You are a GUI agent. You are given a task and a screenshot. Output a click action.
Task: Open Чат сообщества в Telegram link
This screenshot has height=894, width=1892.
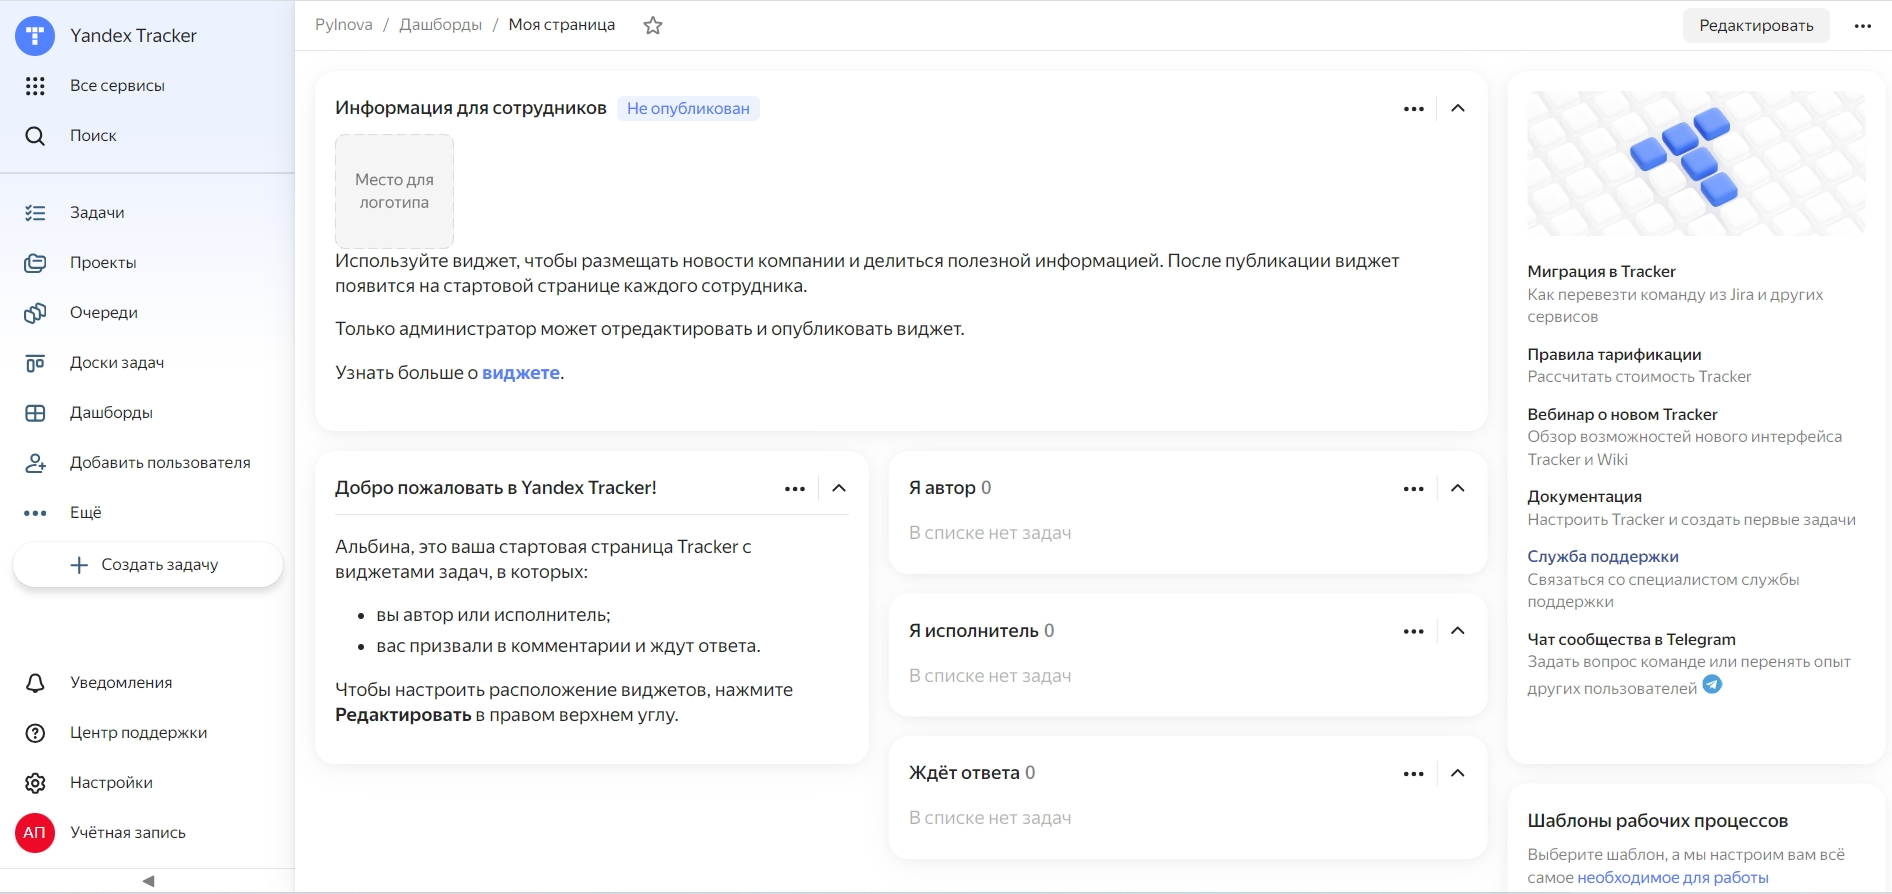point(1631,640)
